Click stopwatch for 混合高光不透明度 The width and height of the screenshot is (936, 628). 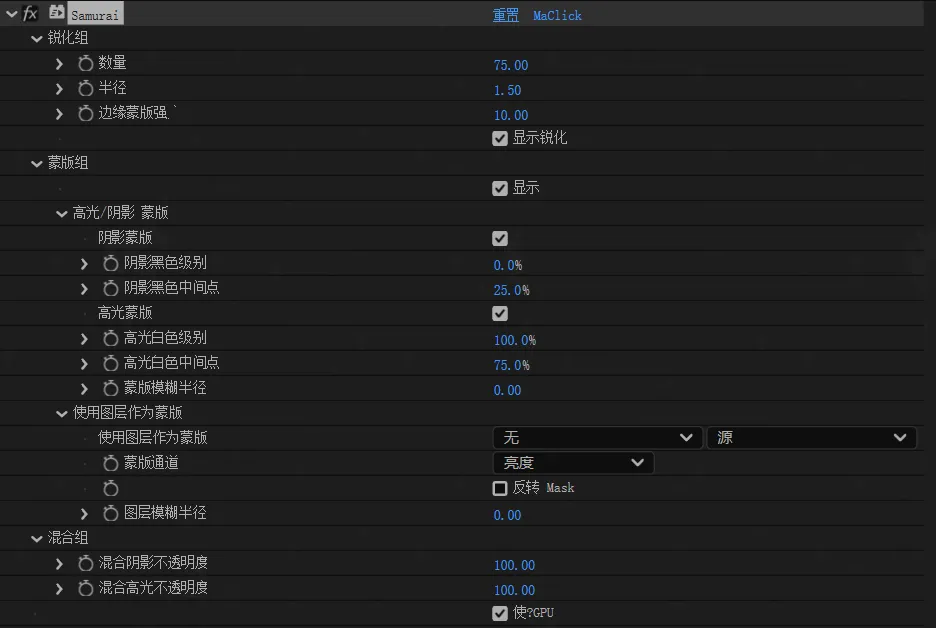pos(86,589)
